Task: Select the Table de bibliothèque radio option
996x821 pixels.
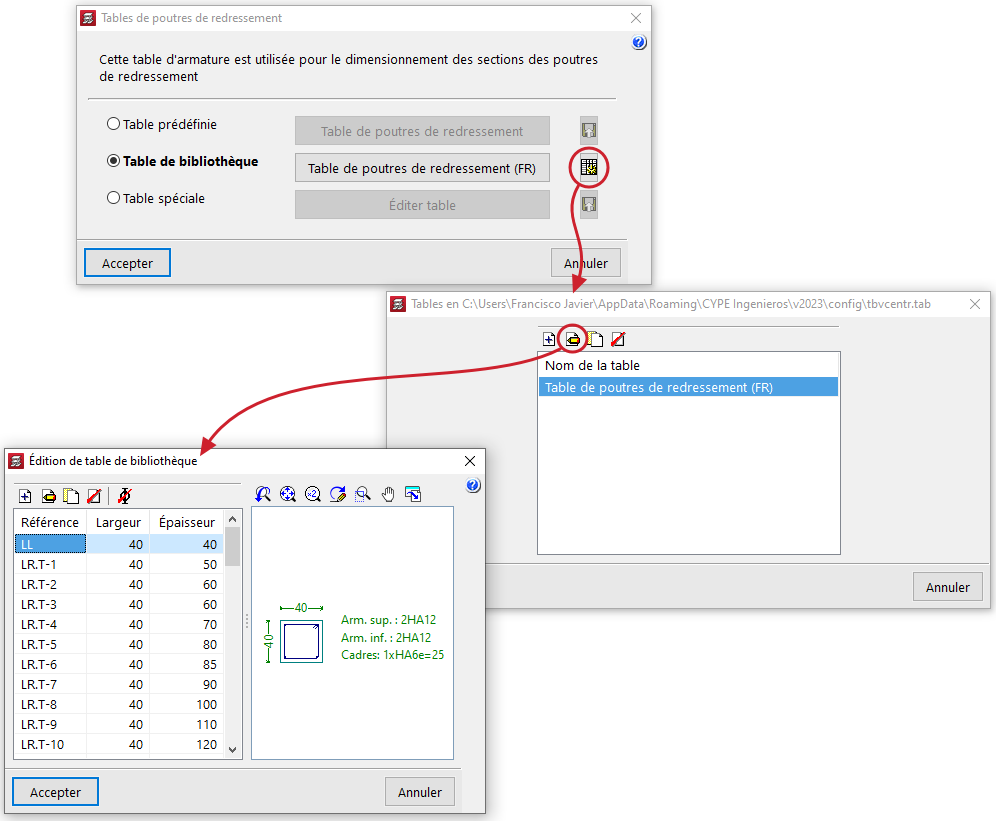Action: (x=114, y=161)
